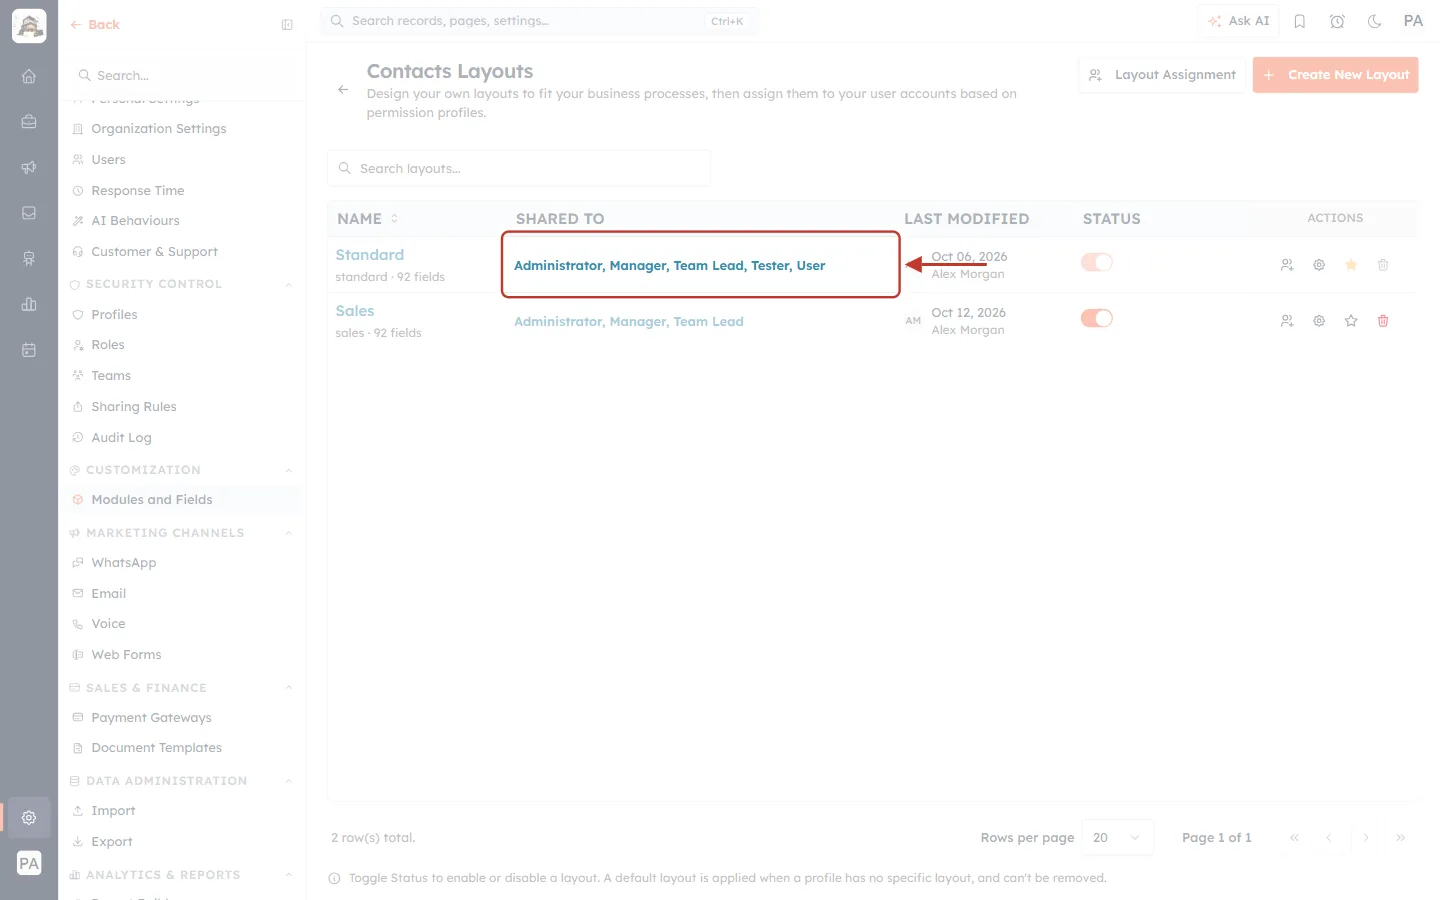This screenshot has width=1440, height=900.
Task: Open the calendar icon in left rail
Action: [x=29, y=350]
